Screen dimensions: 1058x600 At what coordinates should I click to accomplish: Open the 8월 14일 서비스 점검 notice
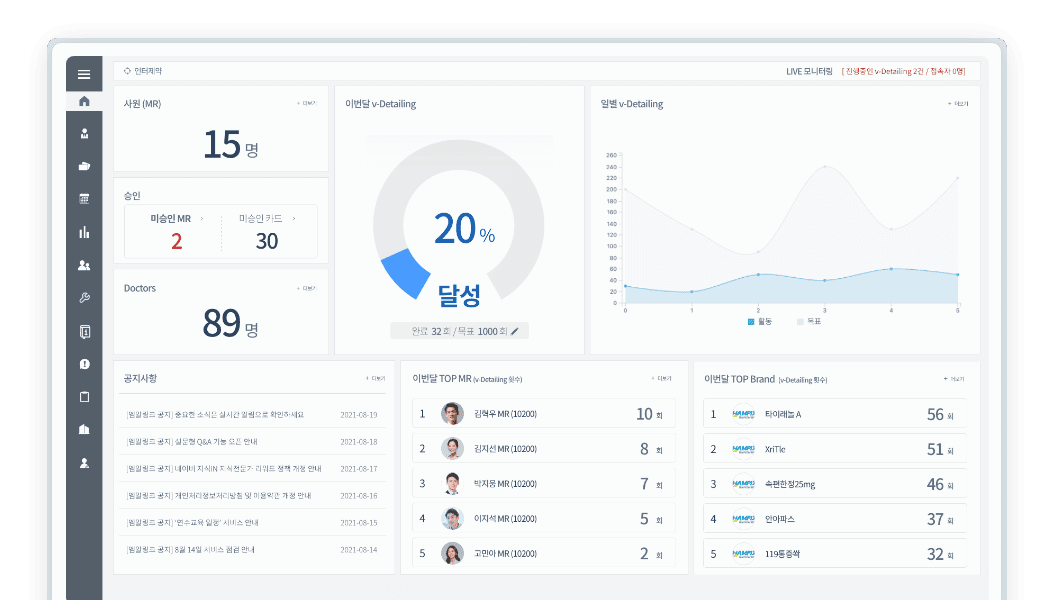[252, 549]
